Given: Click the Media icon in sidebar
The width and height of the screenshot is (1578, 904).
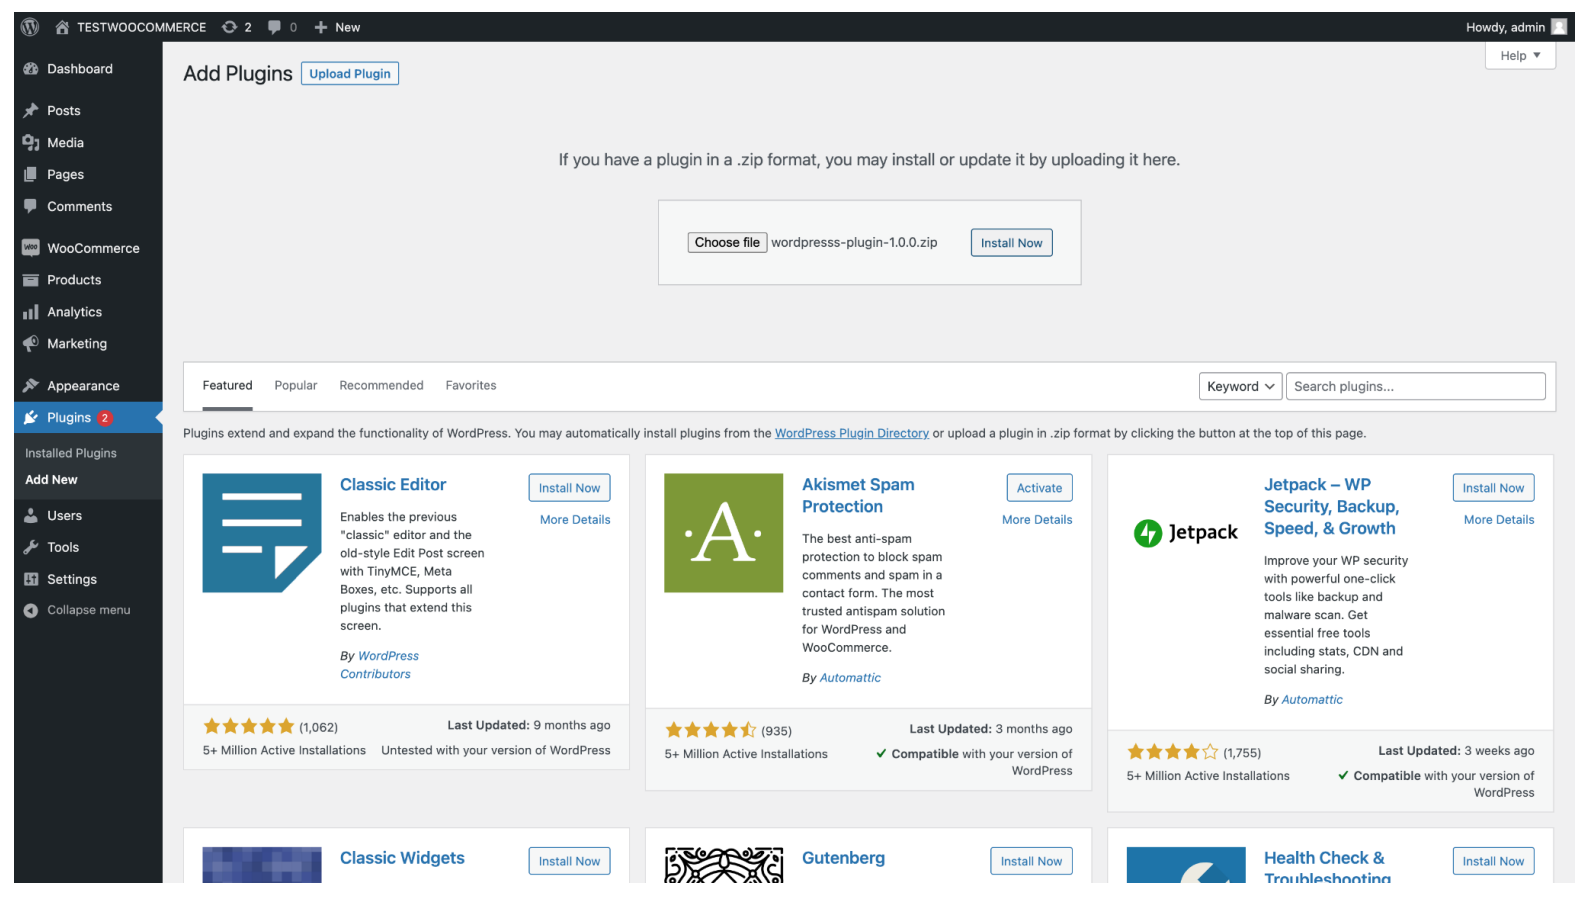Looking at the screenshot, I should (x=31, y=143).
